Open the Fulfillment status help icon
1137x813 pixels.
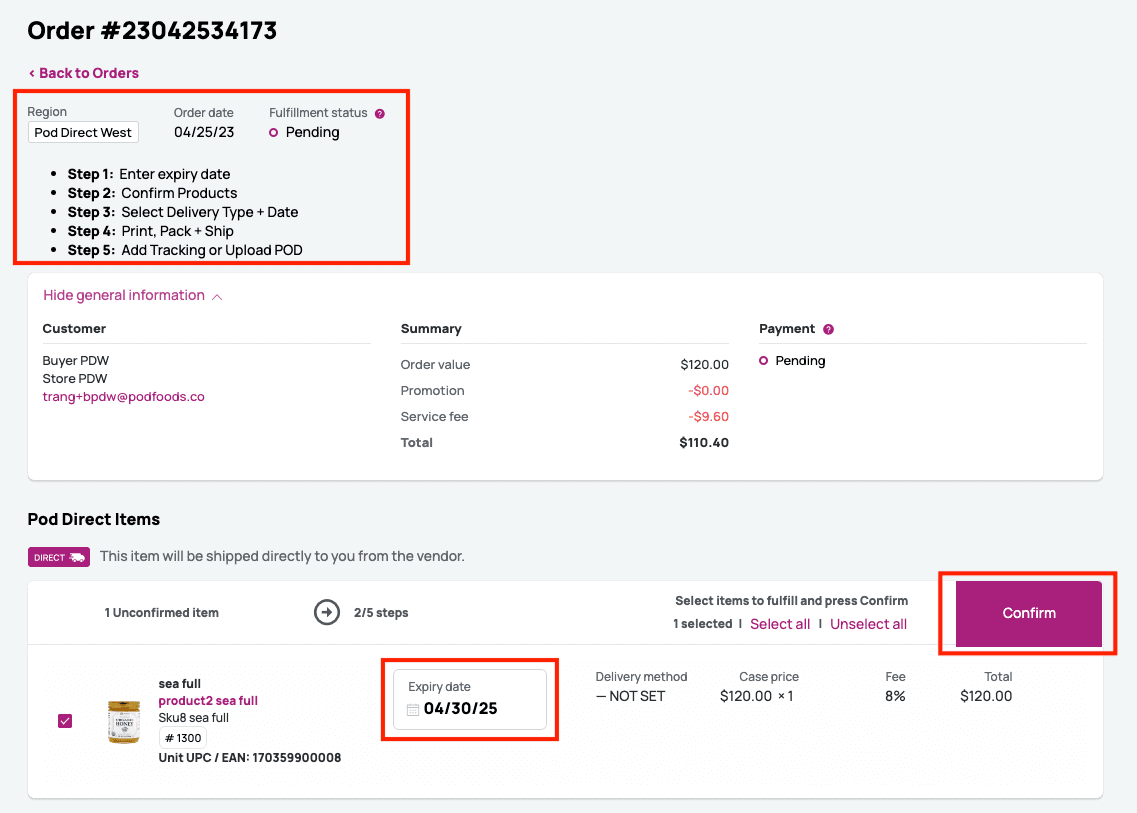[379, 114]
